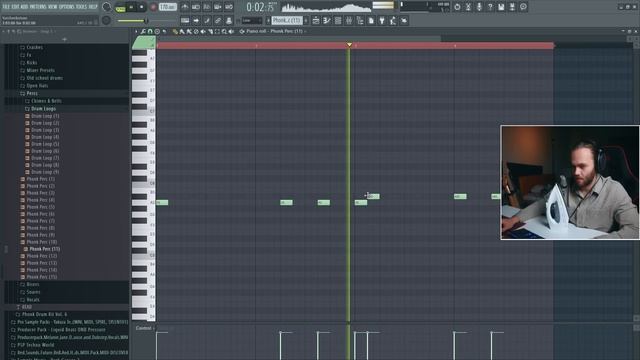Open the PATTERNS menu

39,7
